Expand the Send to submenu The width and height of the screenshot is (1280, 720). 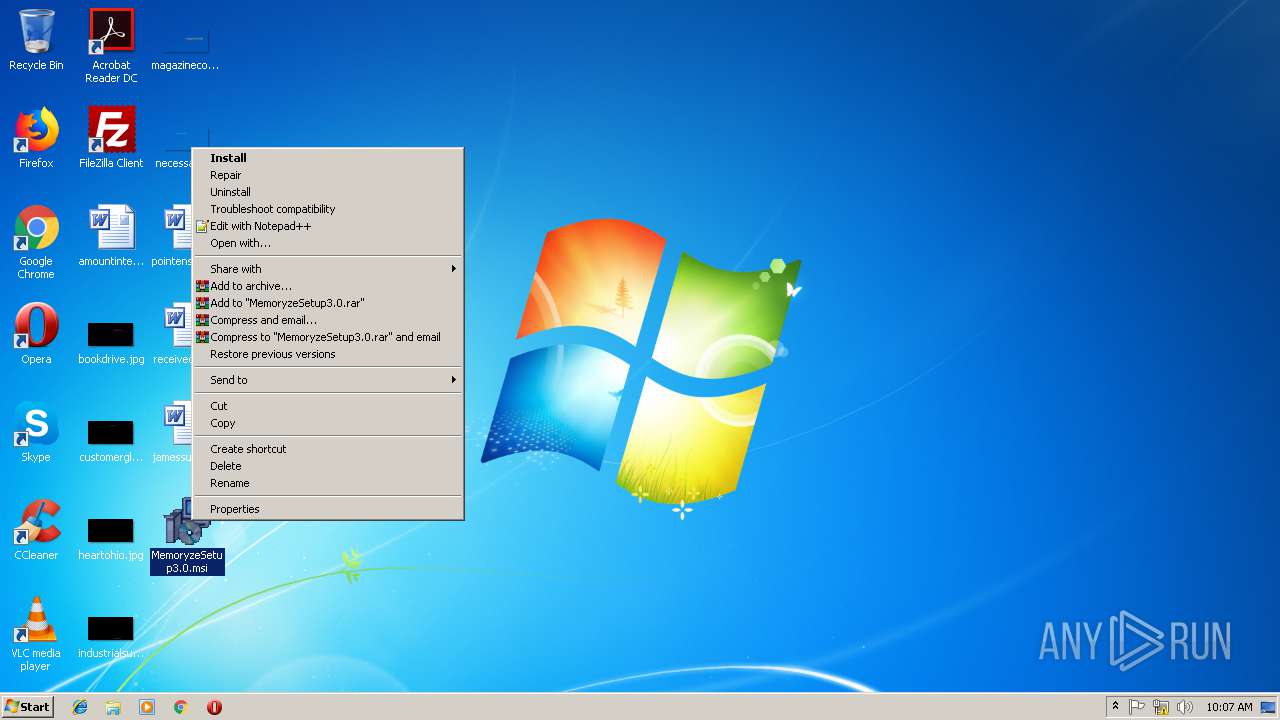(328, 380)
